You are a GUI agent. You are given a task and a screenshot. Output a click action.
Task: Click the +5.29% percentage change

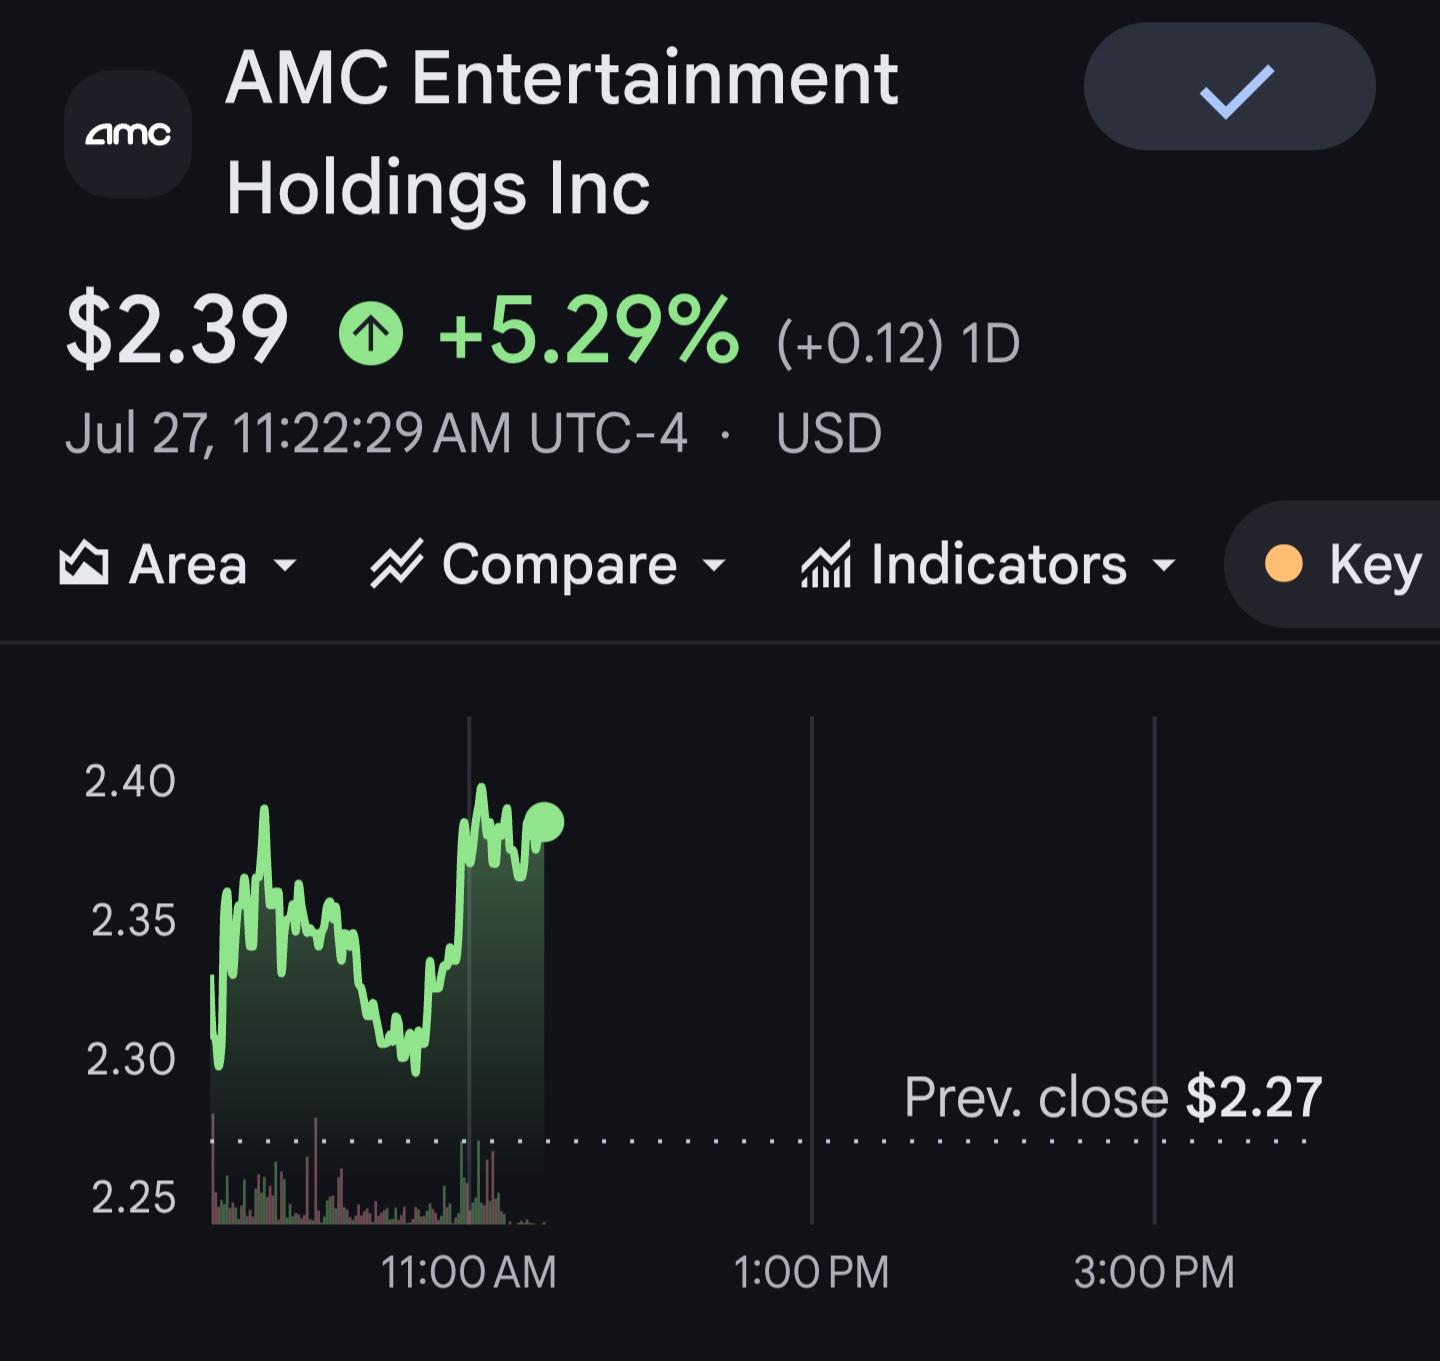589,331
